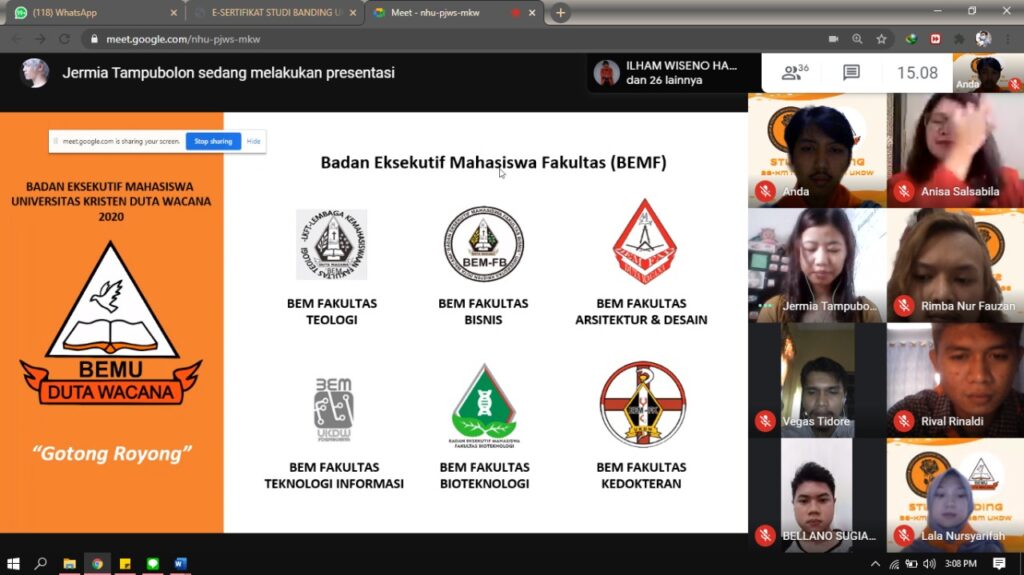Select Rimba Nur Fauzan video tile
Screen dimensions: 1024x575
point(955,265)
